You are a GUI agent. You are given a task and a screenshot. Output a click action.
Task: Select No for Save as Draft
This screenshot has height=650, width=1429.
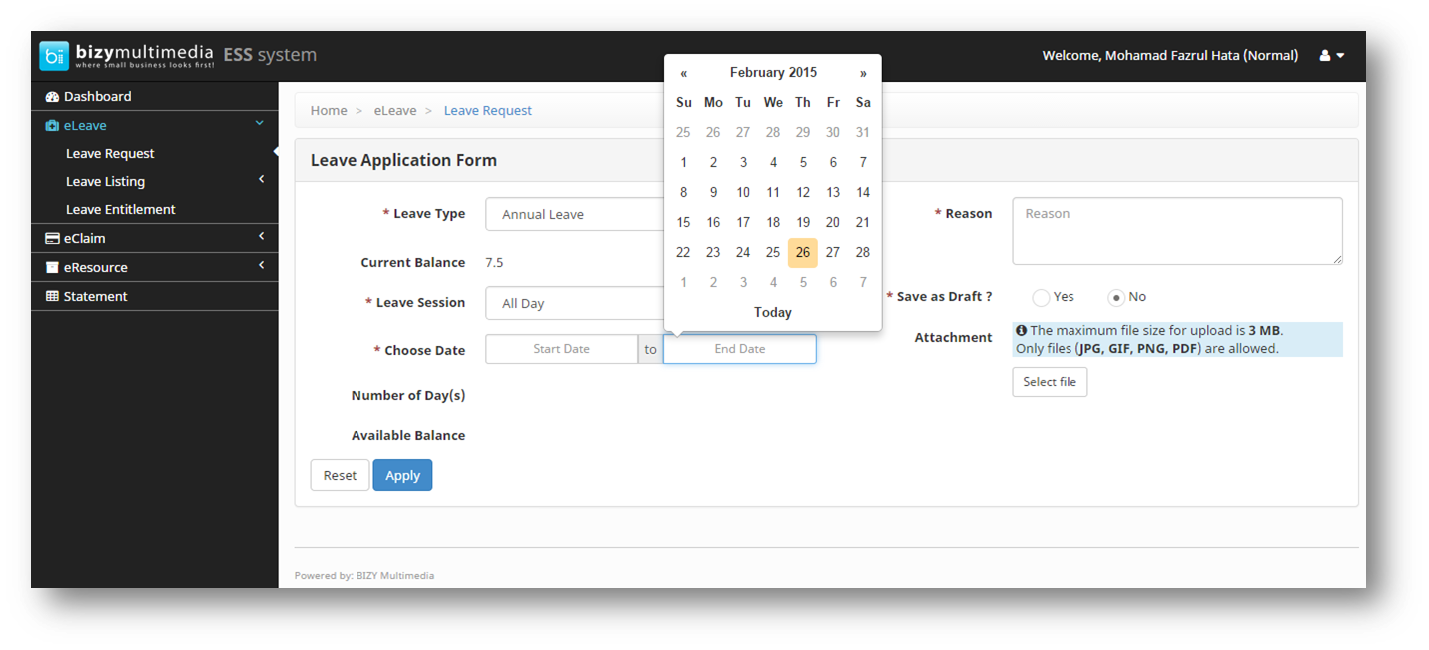[x=1116, y=298]
